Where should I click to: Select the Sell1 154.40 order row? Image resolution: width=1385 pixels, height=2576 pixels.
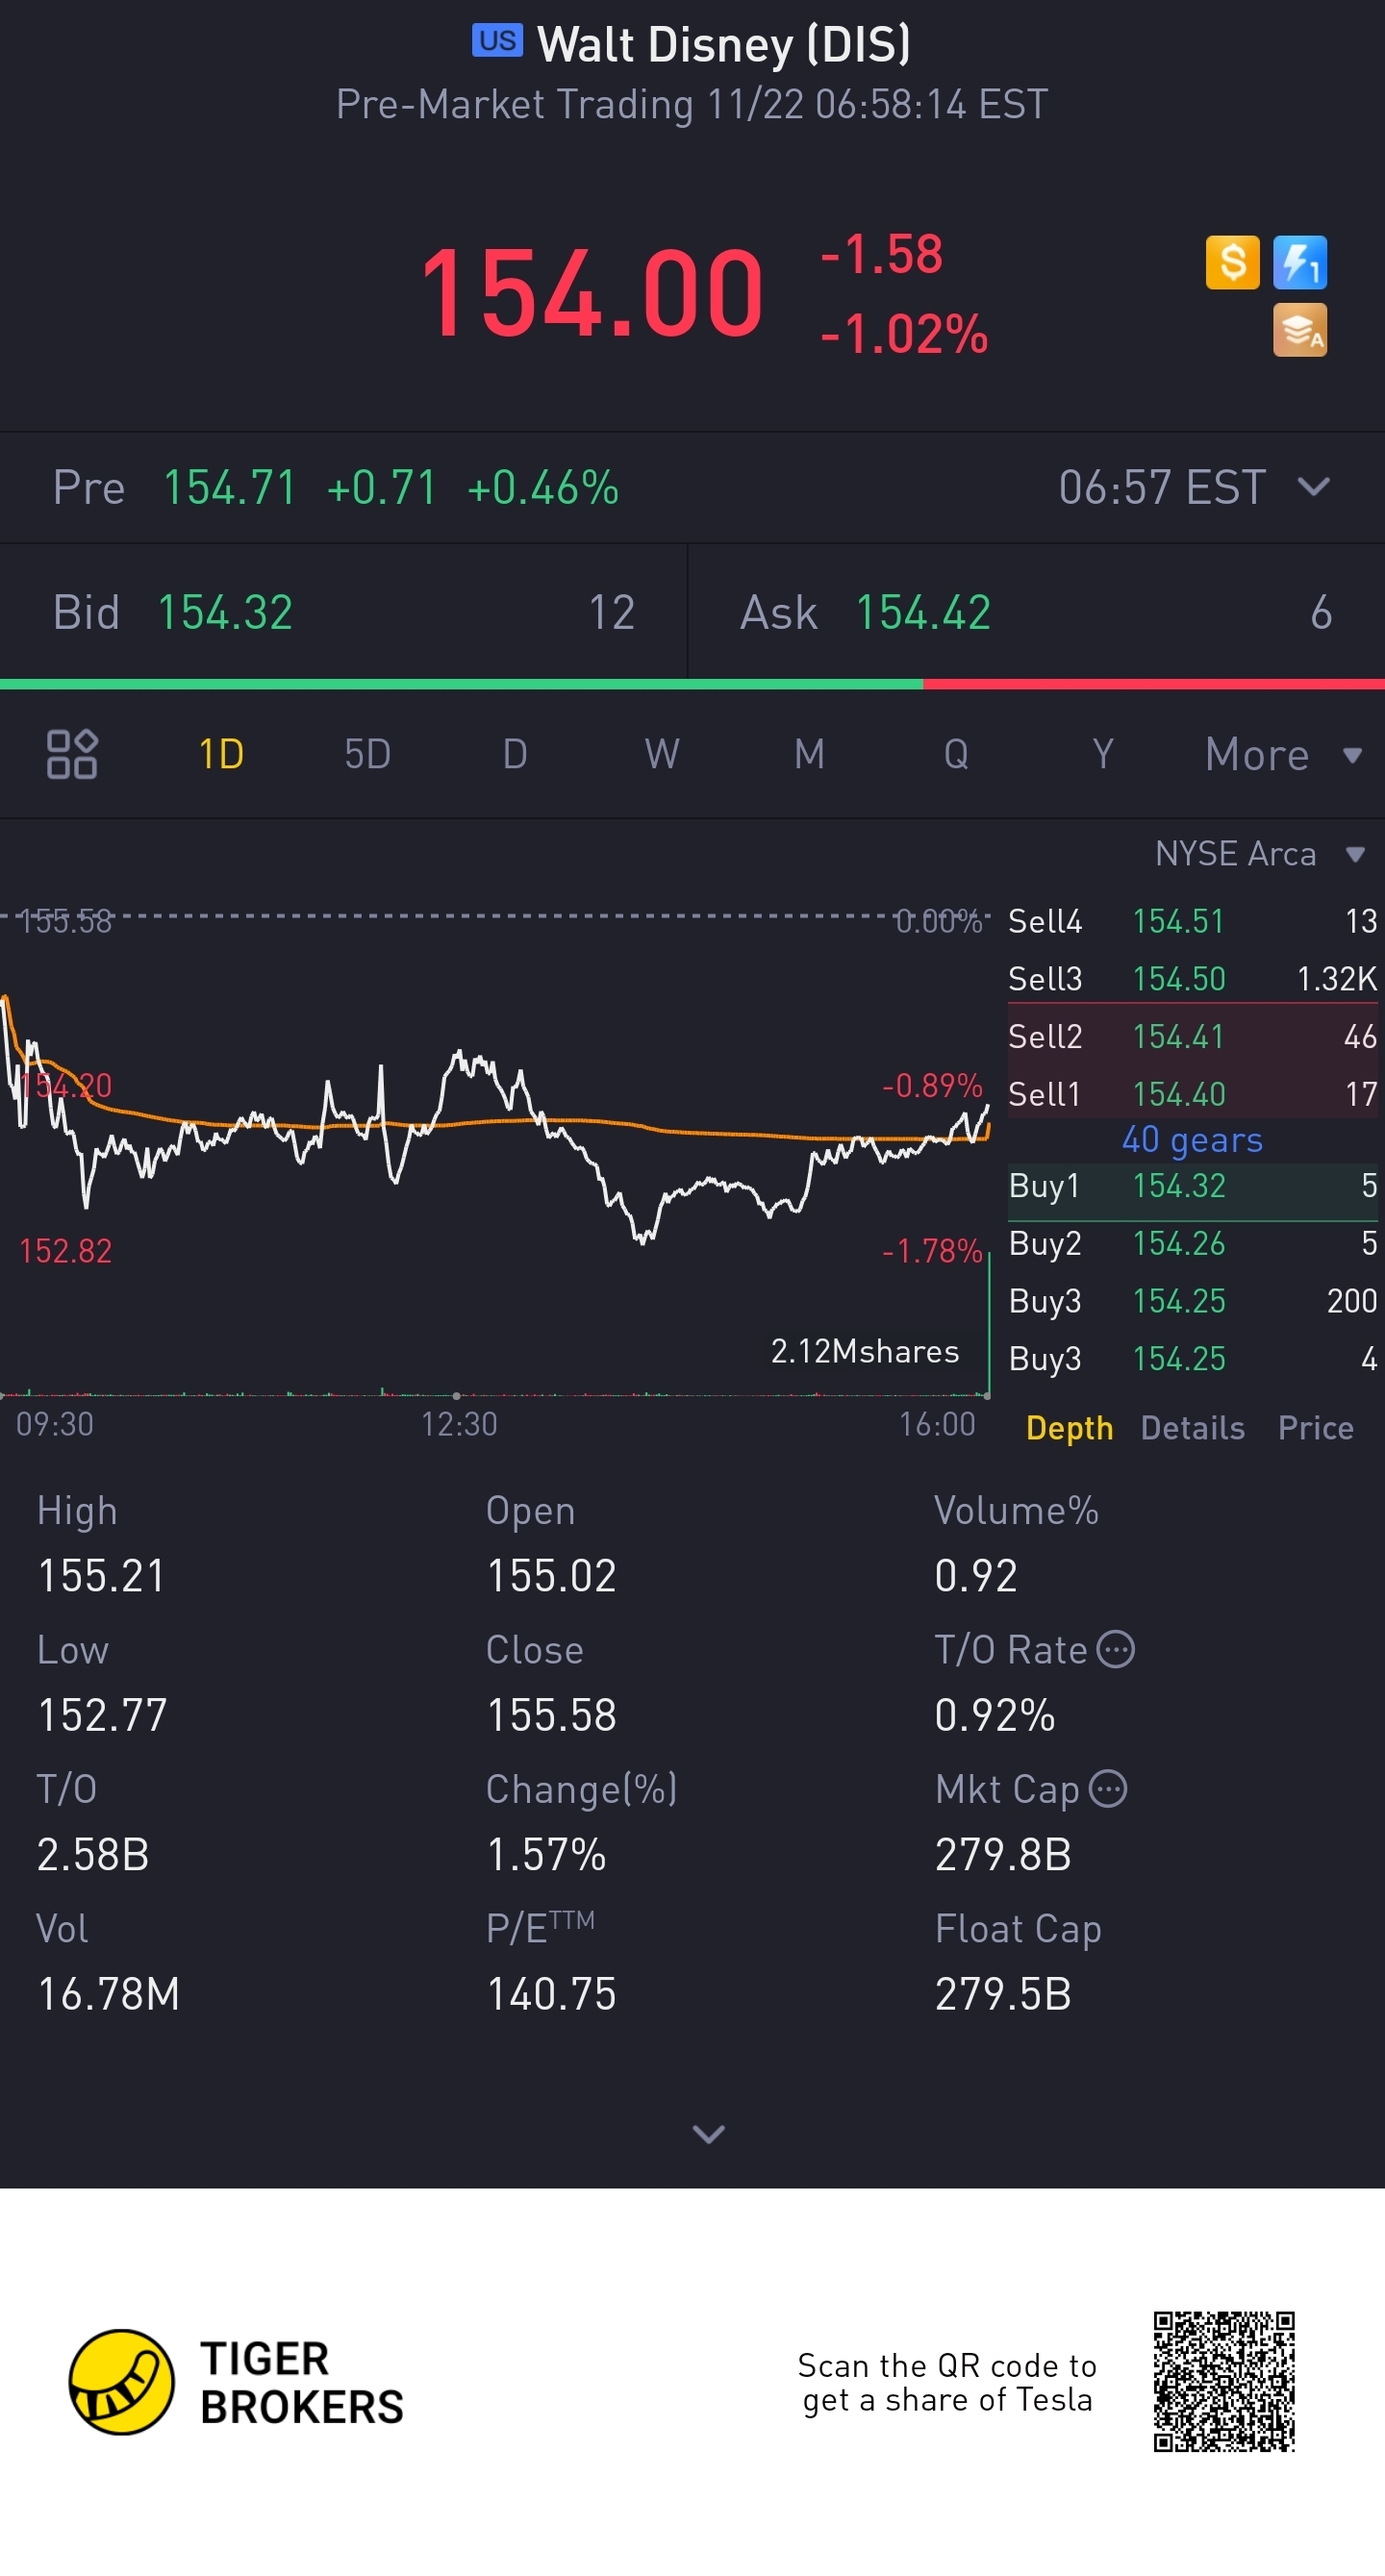pos(1192,1093)
